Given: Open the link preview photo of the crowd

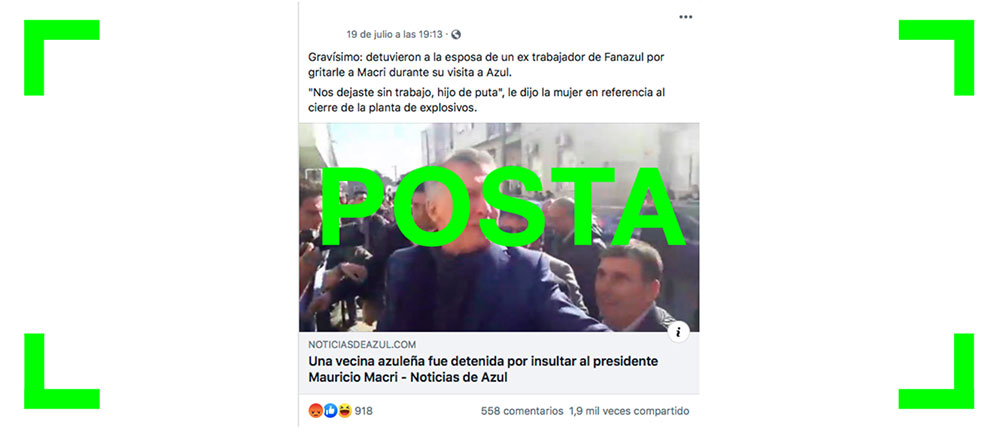Looking at the screenshot, I should [499, 227].
